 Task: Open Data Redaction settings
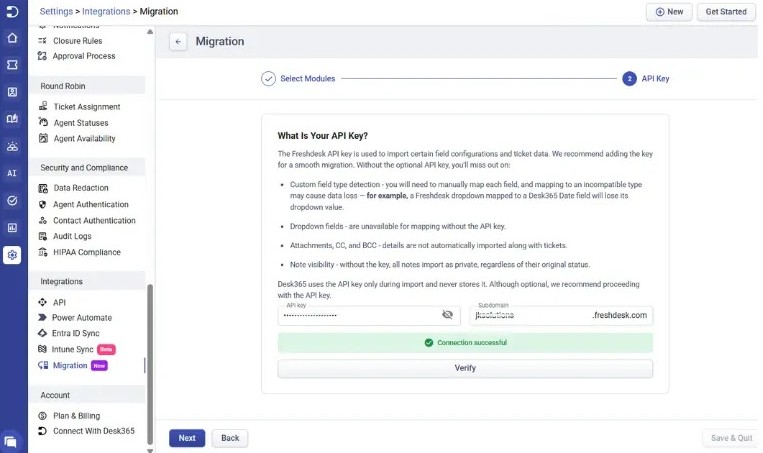coord(81,188)
